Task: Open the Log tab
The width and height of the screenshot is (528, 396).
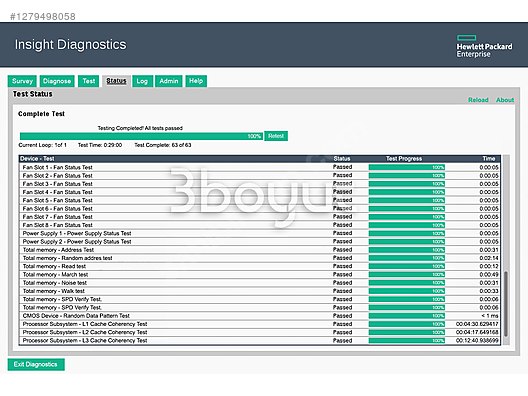Action: pos(142,81)
